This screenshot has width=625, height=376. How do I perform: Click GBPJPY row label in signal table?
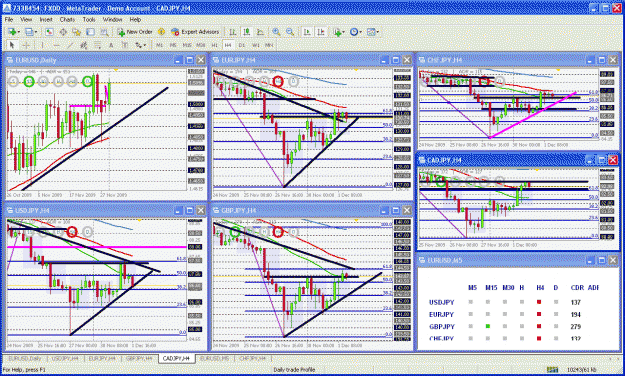442,327
